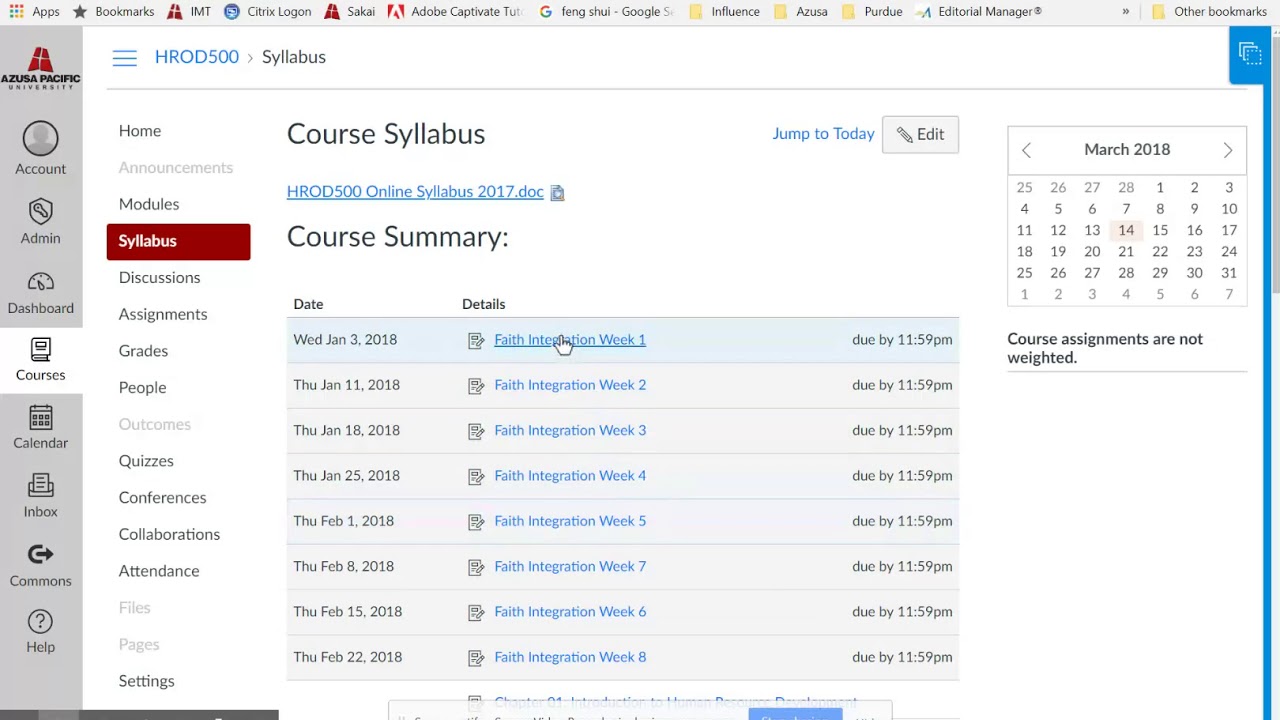The height and width of the screenshot is (720, 1280).
Task: Open Faith Integration Week 4 link
Action: click(570, 476)
